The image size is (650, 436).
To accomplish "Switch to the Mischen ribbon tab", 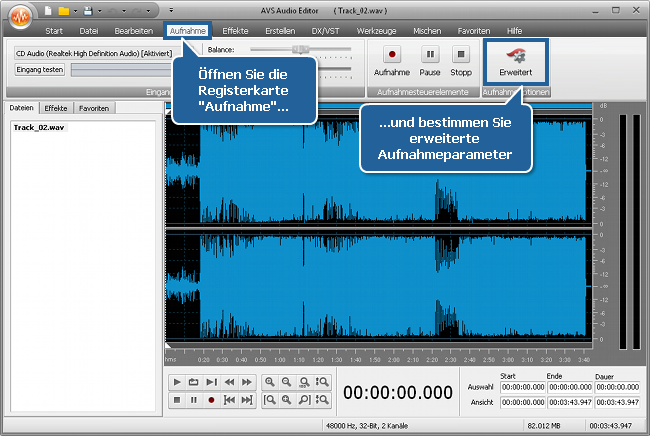I will (427, 31).
